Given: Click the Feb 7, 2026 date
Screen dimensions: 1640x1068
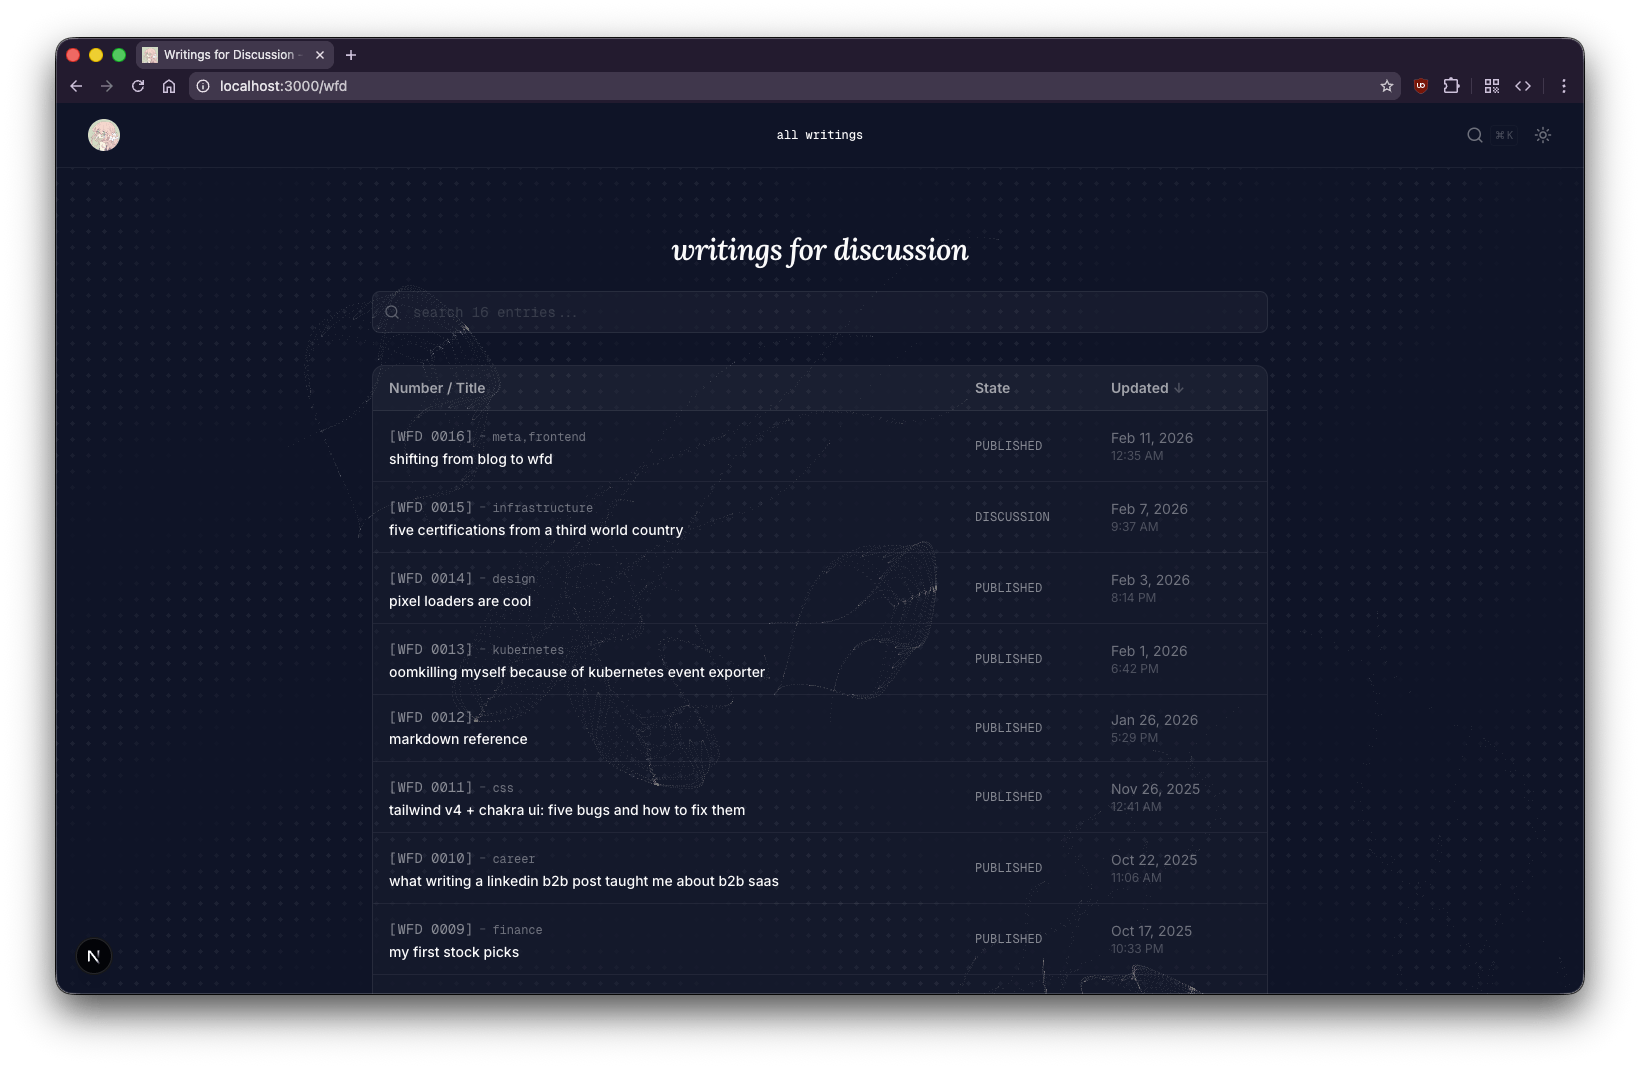Looking at the screenshot, I should tap(1149, 509).
